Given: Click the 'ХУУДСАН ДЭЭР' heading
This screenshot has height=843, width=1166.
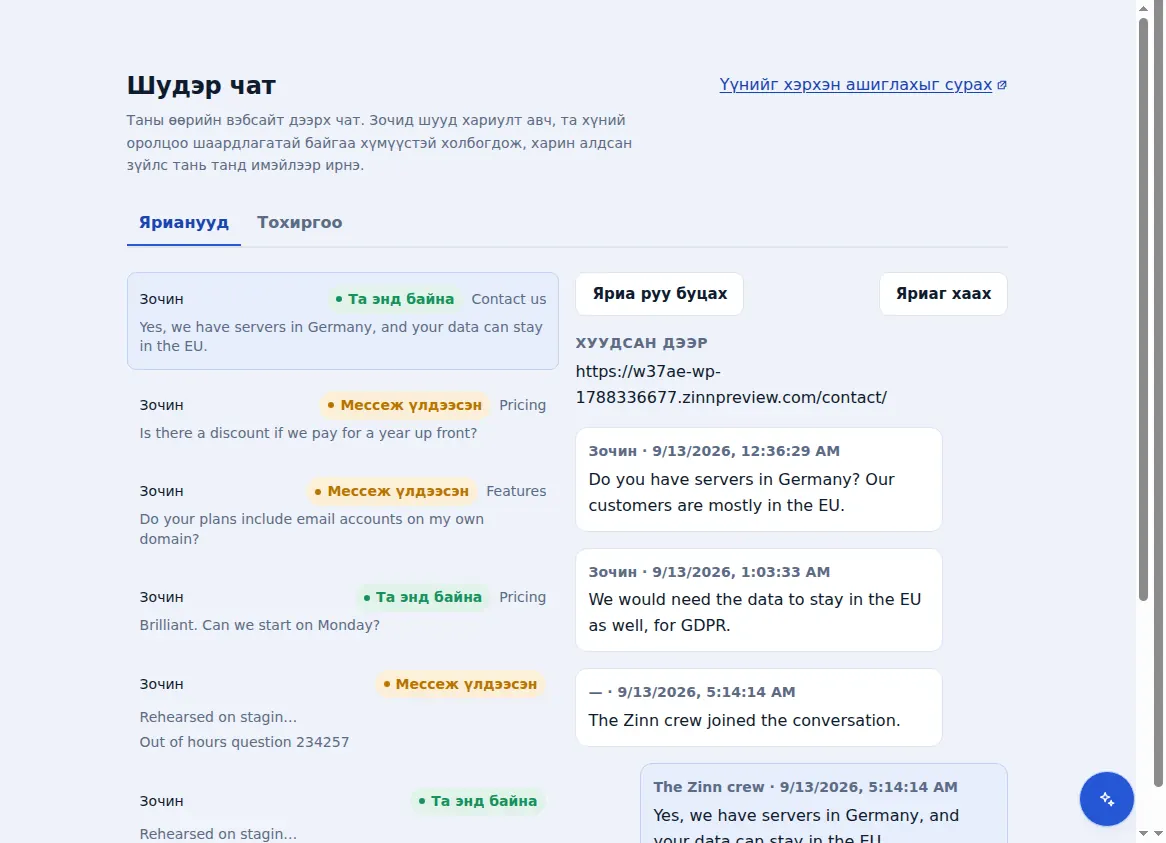Looking at the screenshot, I should (x=641, y=343).
